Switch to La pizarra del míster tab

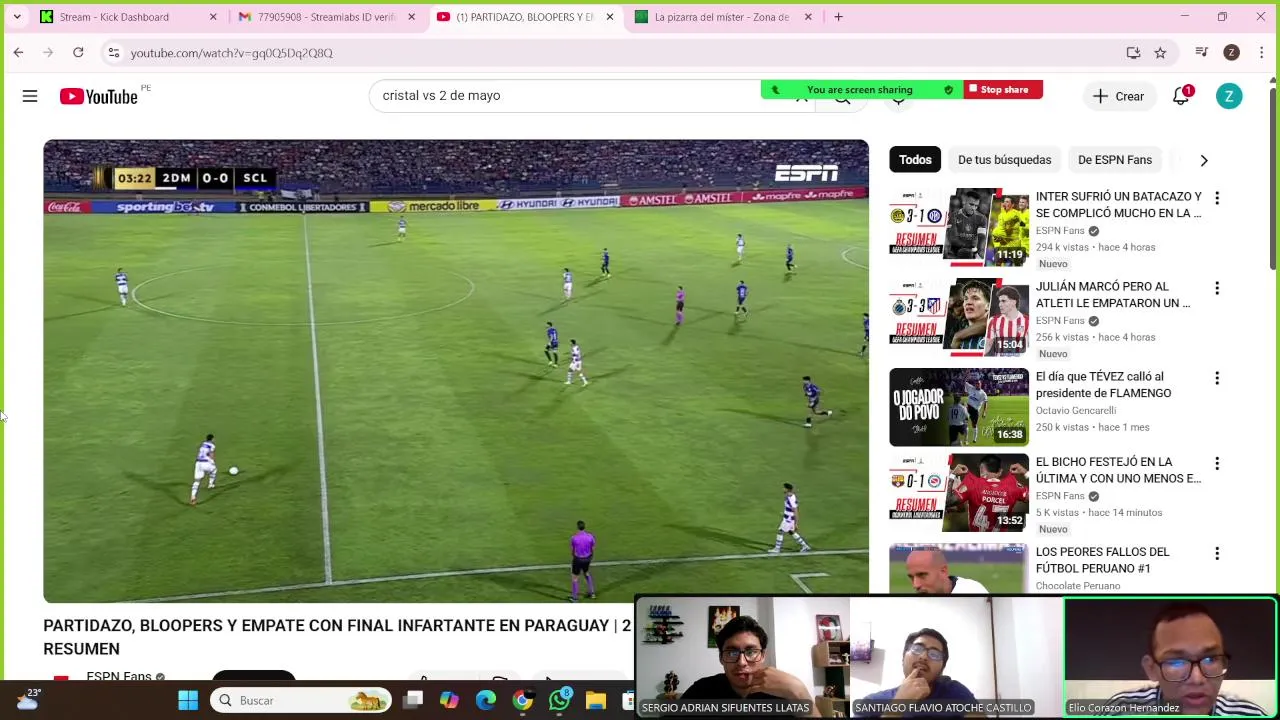[721, 17]
